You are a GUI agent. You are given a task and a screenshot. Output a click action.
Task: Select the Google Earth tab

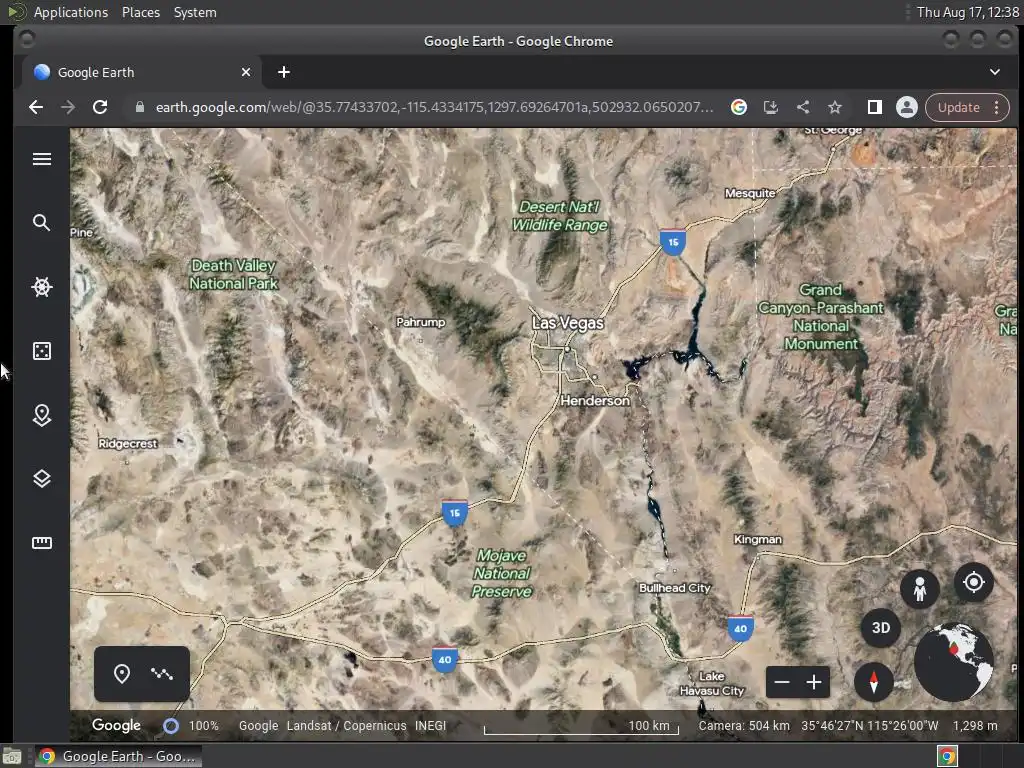[142, 72]
